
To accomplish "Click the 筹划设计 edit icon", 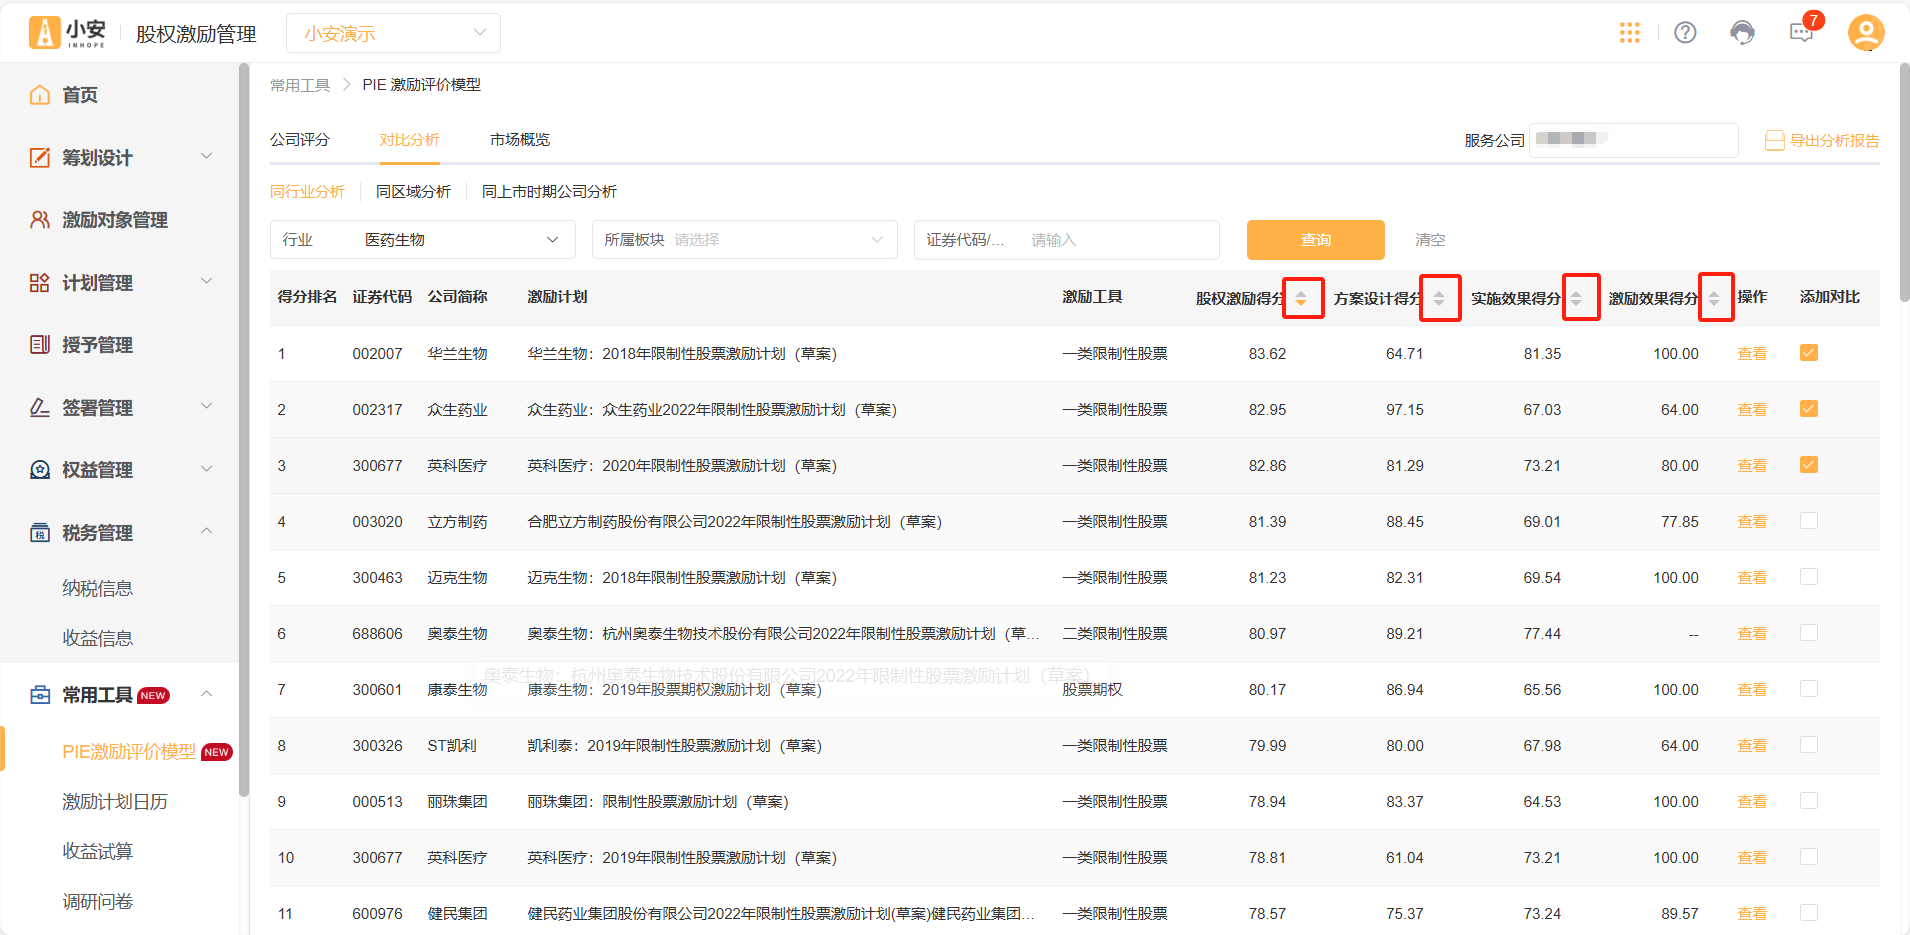I will [40, 157].
